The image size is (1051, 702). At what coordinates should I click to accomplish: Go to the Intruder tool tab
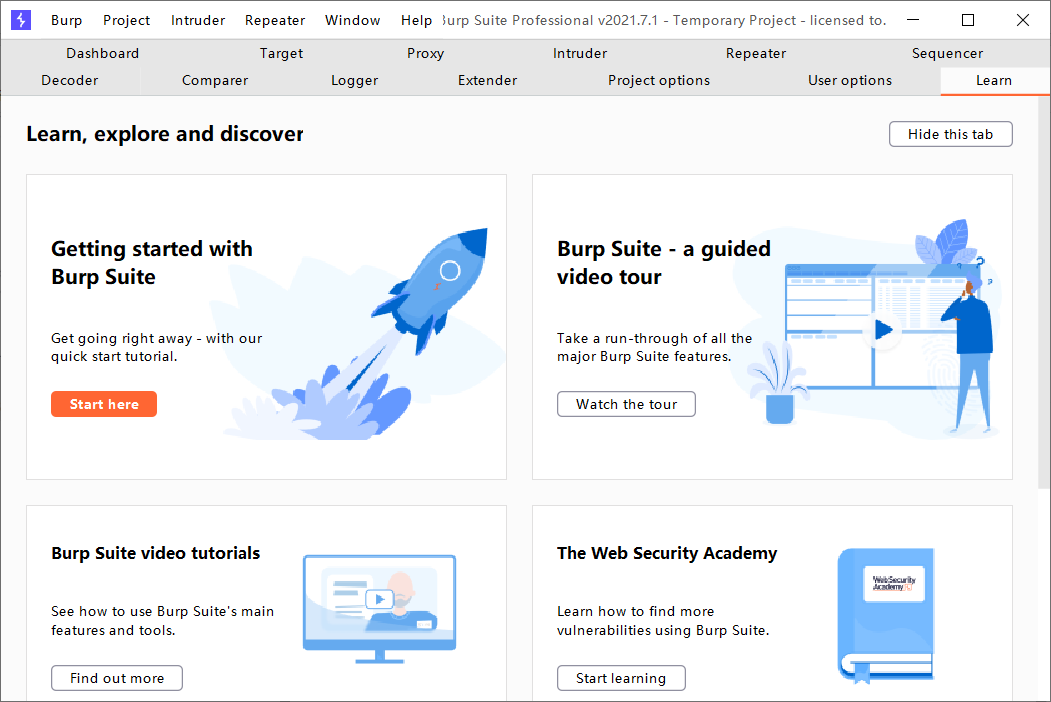(x=580, y=53)
